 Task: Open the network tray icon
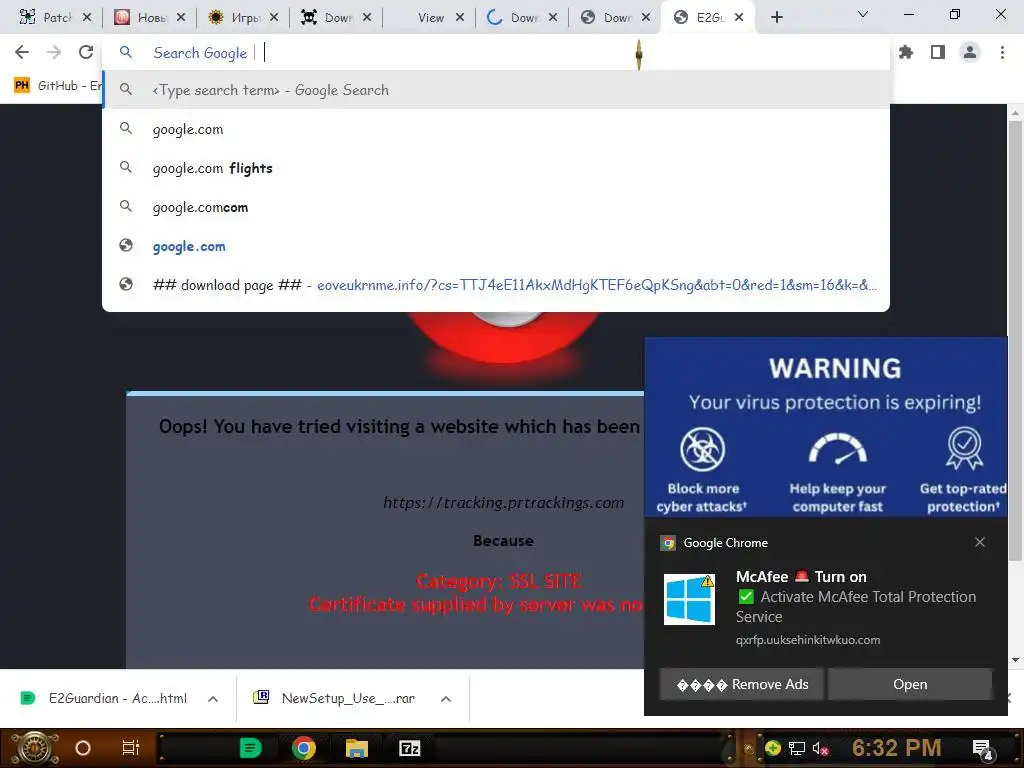point(797,748)
